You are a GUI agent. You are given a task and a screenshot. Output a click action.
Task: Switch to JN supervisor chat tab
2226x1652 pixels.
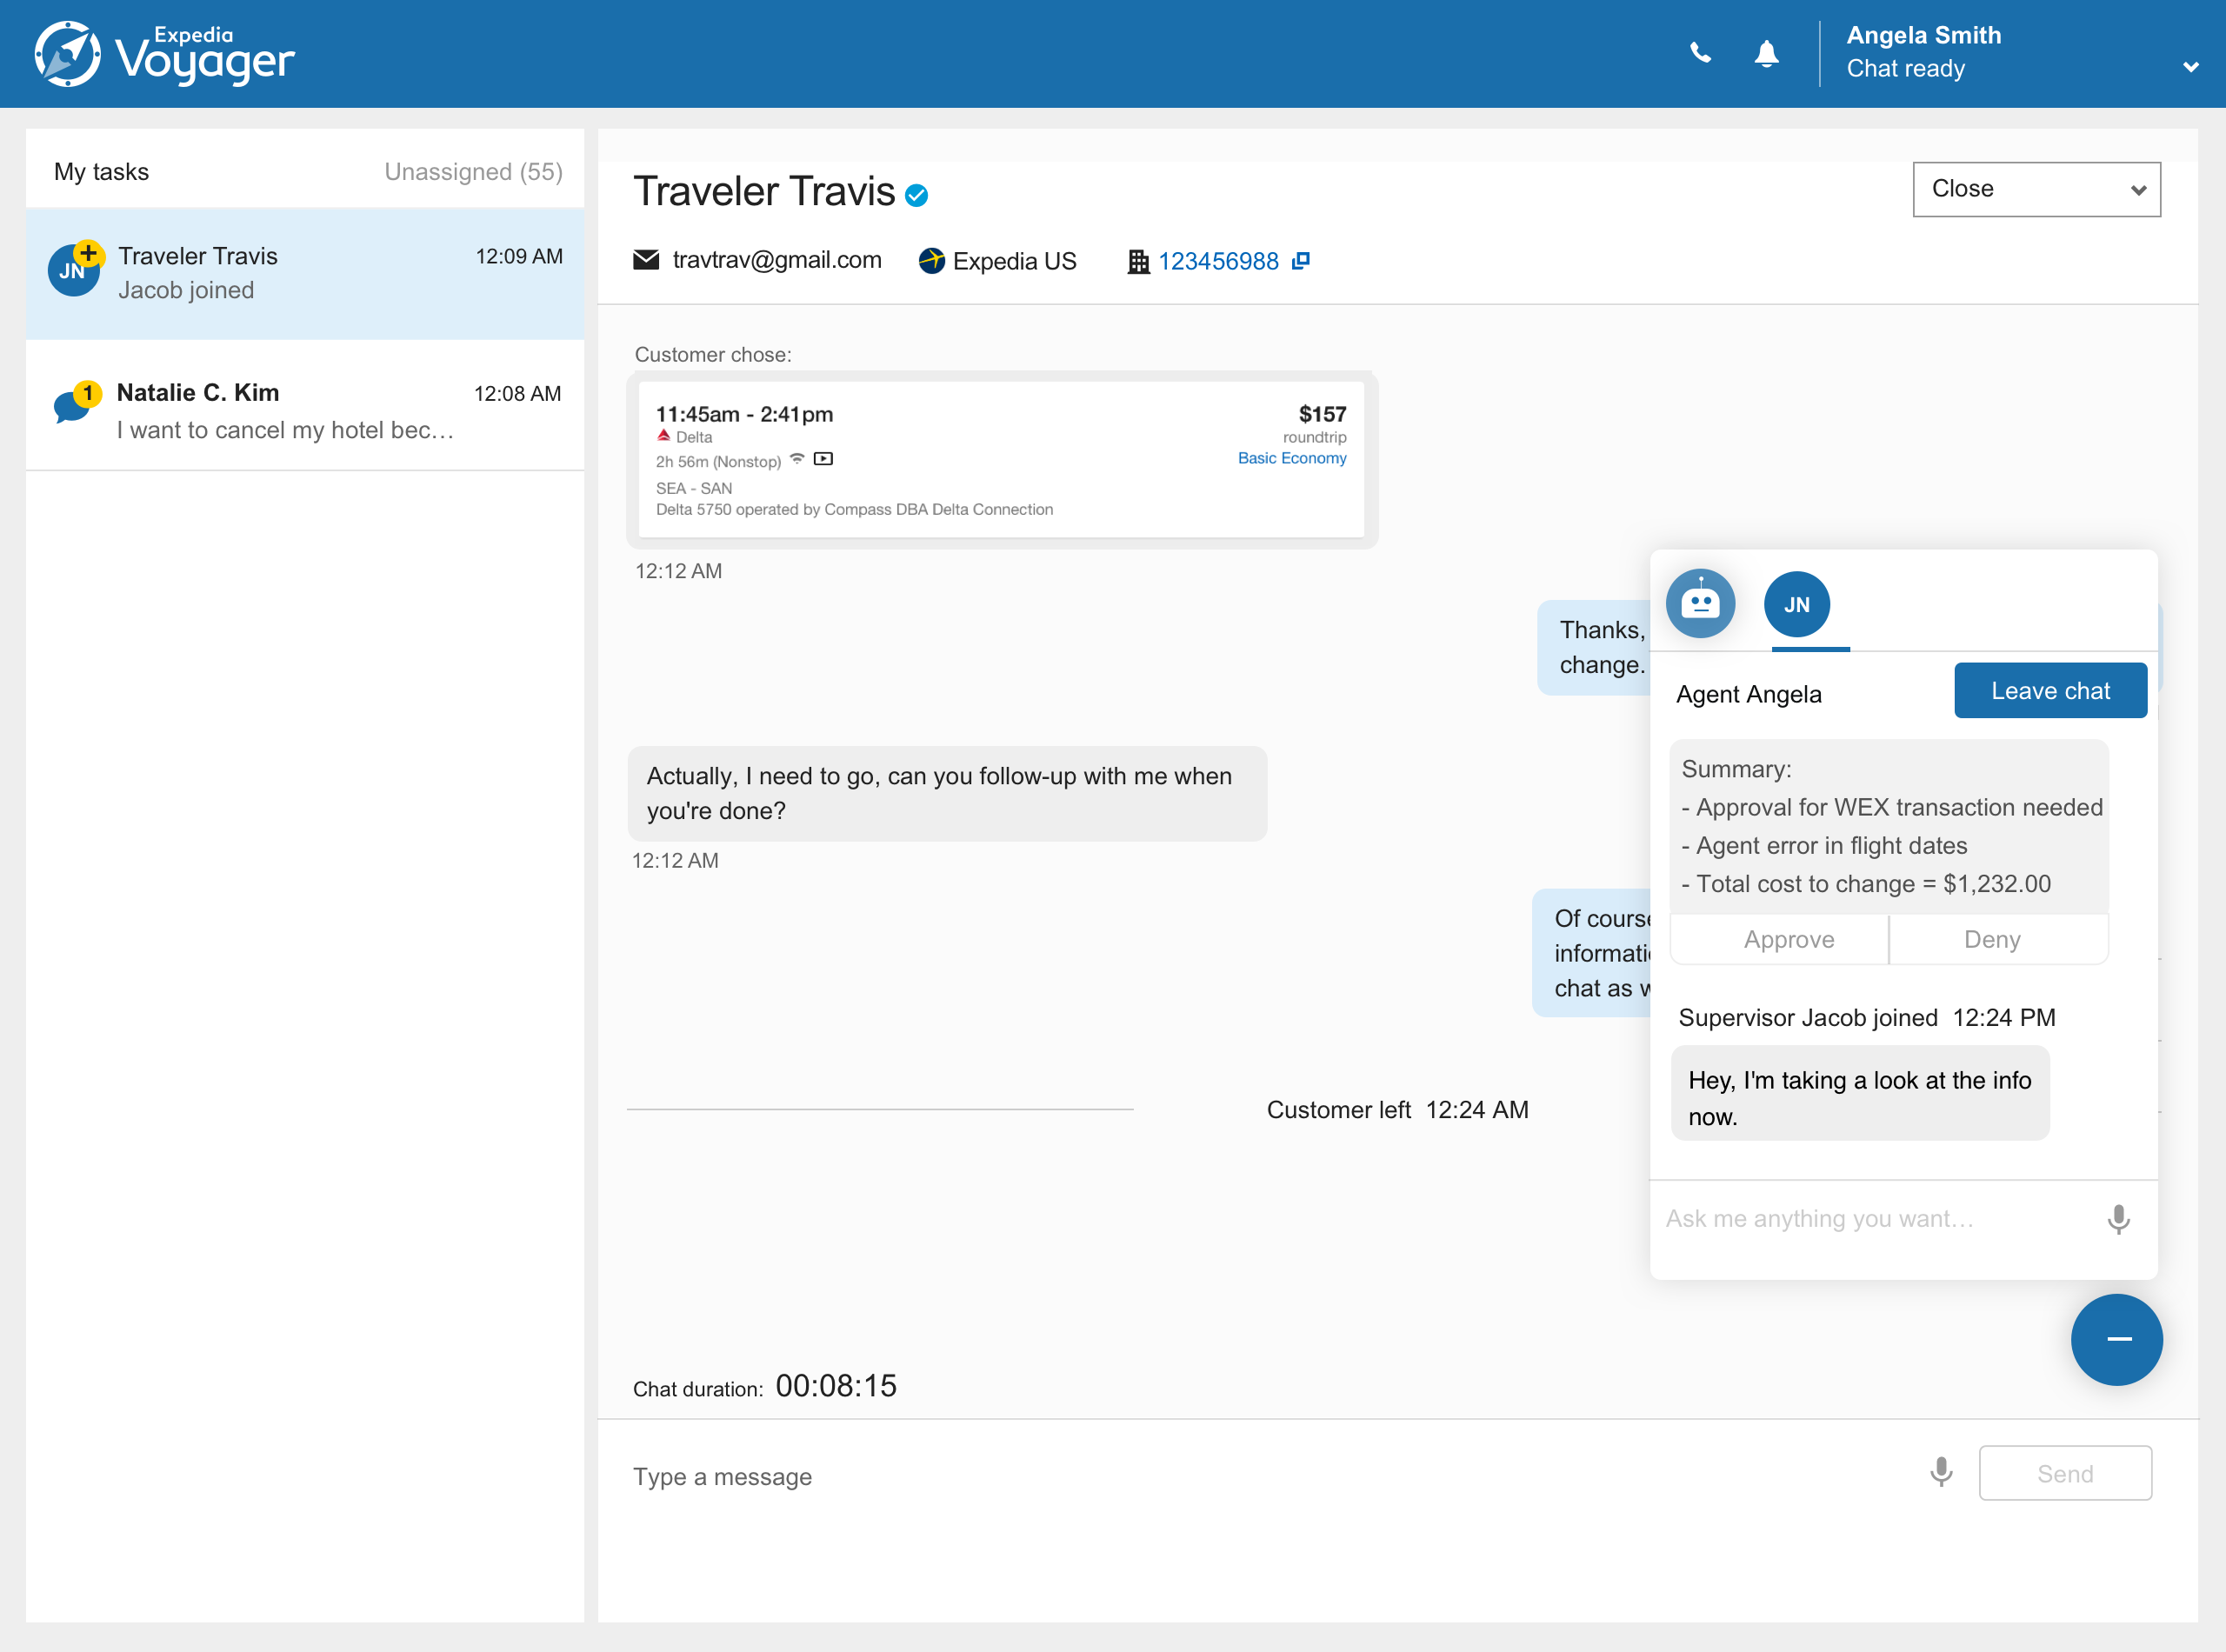[x=1796, y=605]
